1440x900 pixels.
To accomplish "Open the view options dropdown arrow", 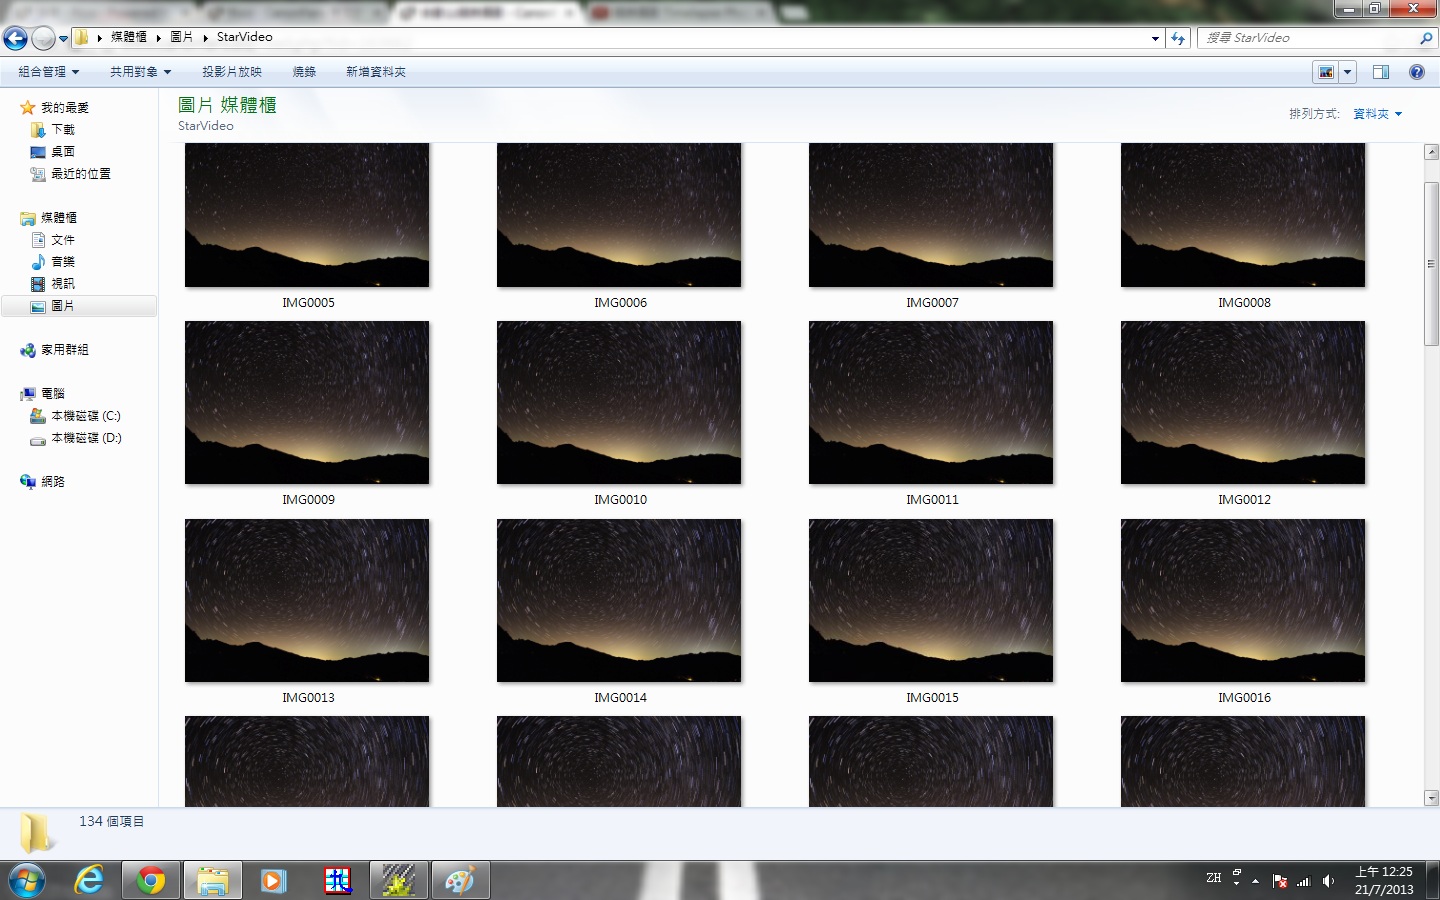I will point(1347,72).
